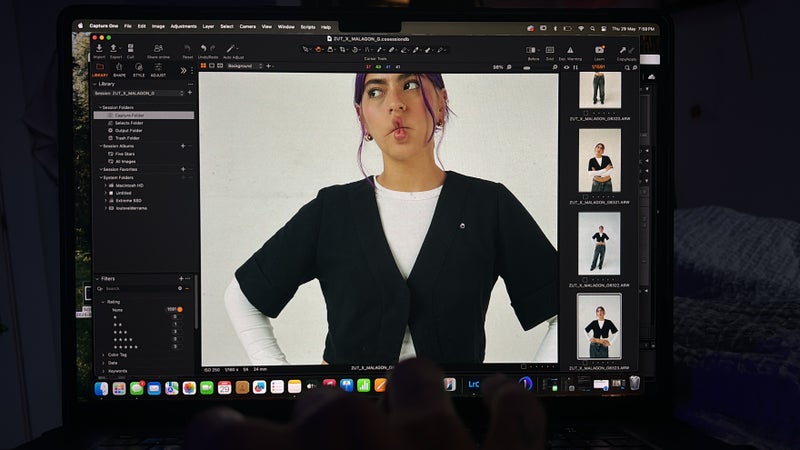Expand the Macintosh HD folder
This screenshot has width=800, height=450.
(106, 186)
